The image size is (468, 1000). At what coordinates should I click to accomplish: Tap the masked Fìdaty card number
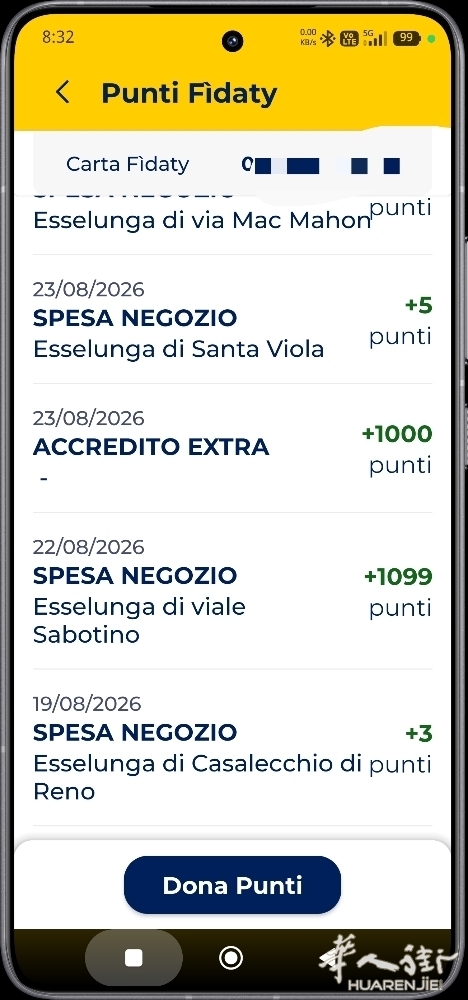[x=321, y=166]
